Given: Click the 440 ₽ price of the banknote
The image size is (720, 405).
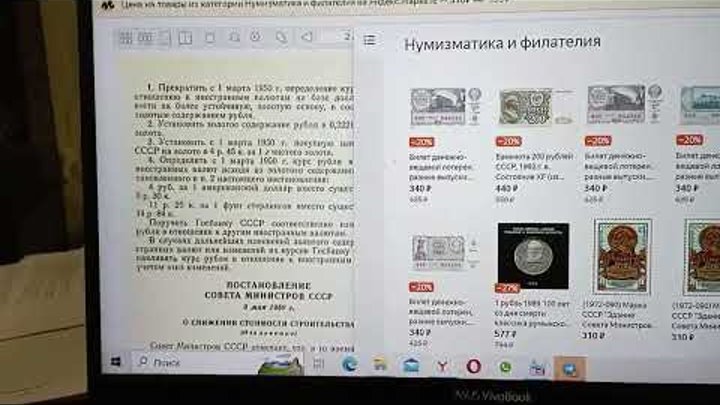Looking at the screenshot, I should click(506, 188).
